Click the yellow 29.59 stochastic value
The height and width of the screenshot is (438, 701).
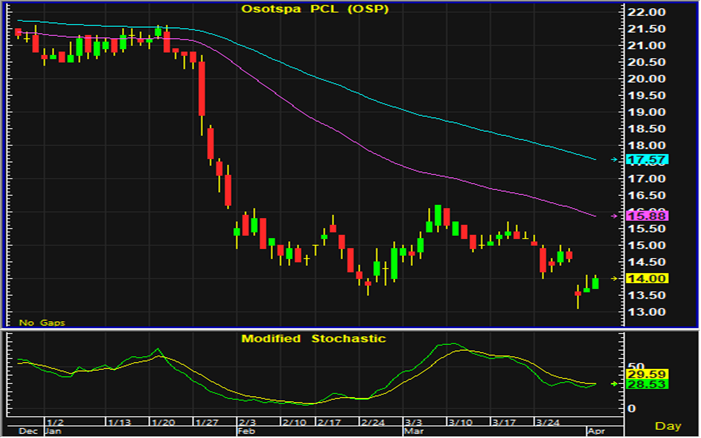tap(647, 375)
